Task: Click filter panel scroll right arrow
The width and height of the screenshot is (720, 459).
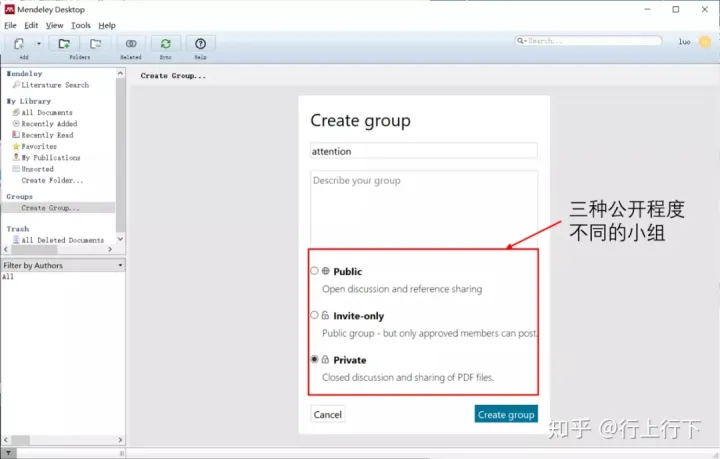Action: [120, 440]
